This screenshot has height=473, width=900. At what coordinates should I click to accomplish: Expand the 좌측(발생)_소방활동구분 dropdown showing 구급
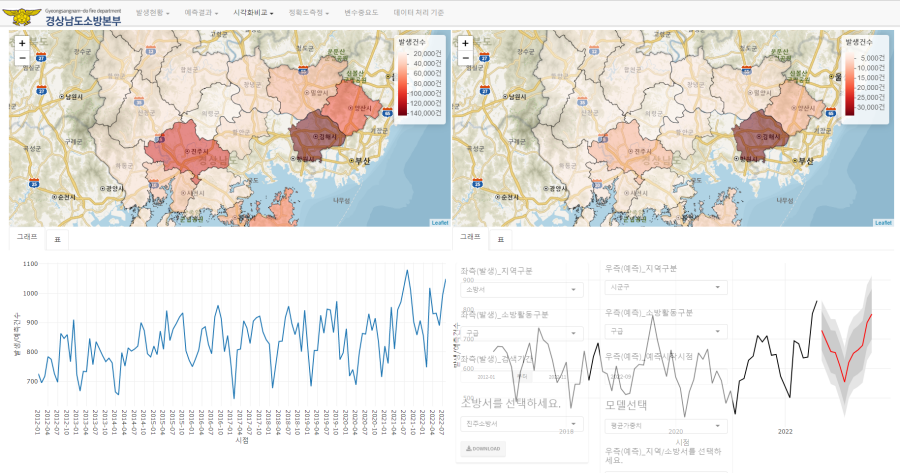pyautogui.click(x=522, y=334)
